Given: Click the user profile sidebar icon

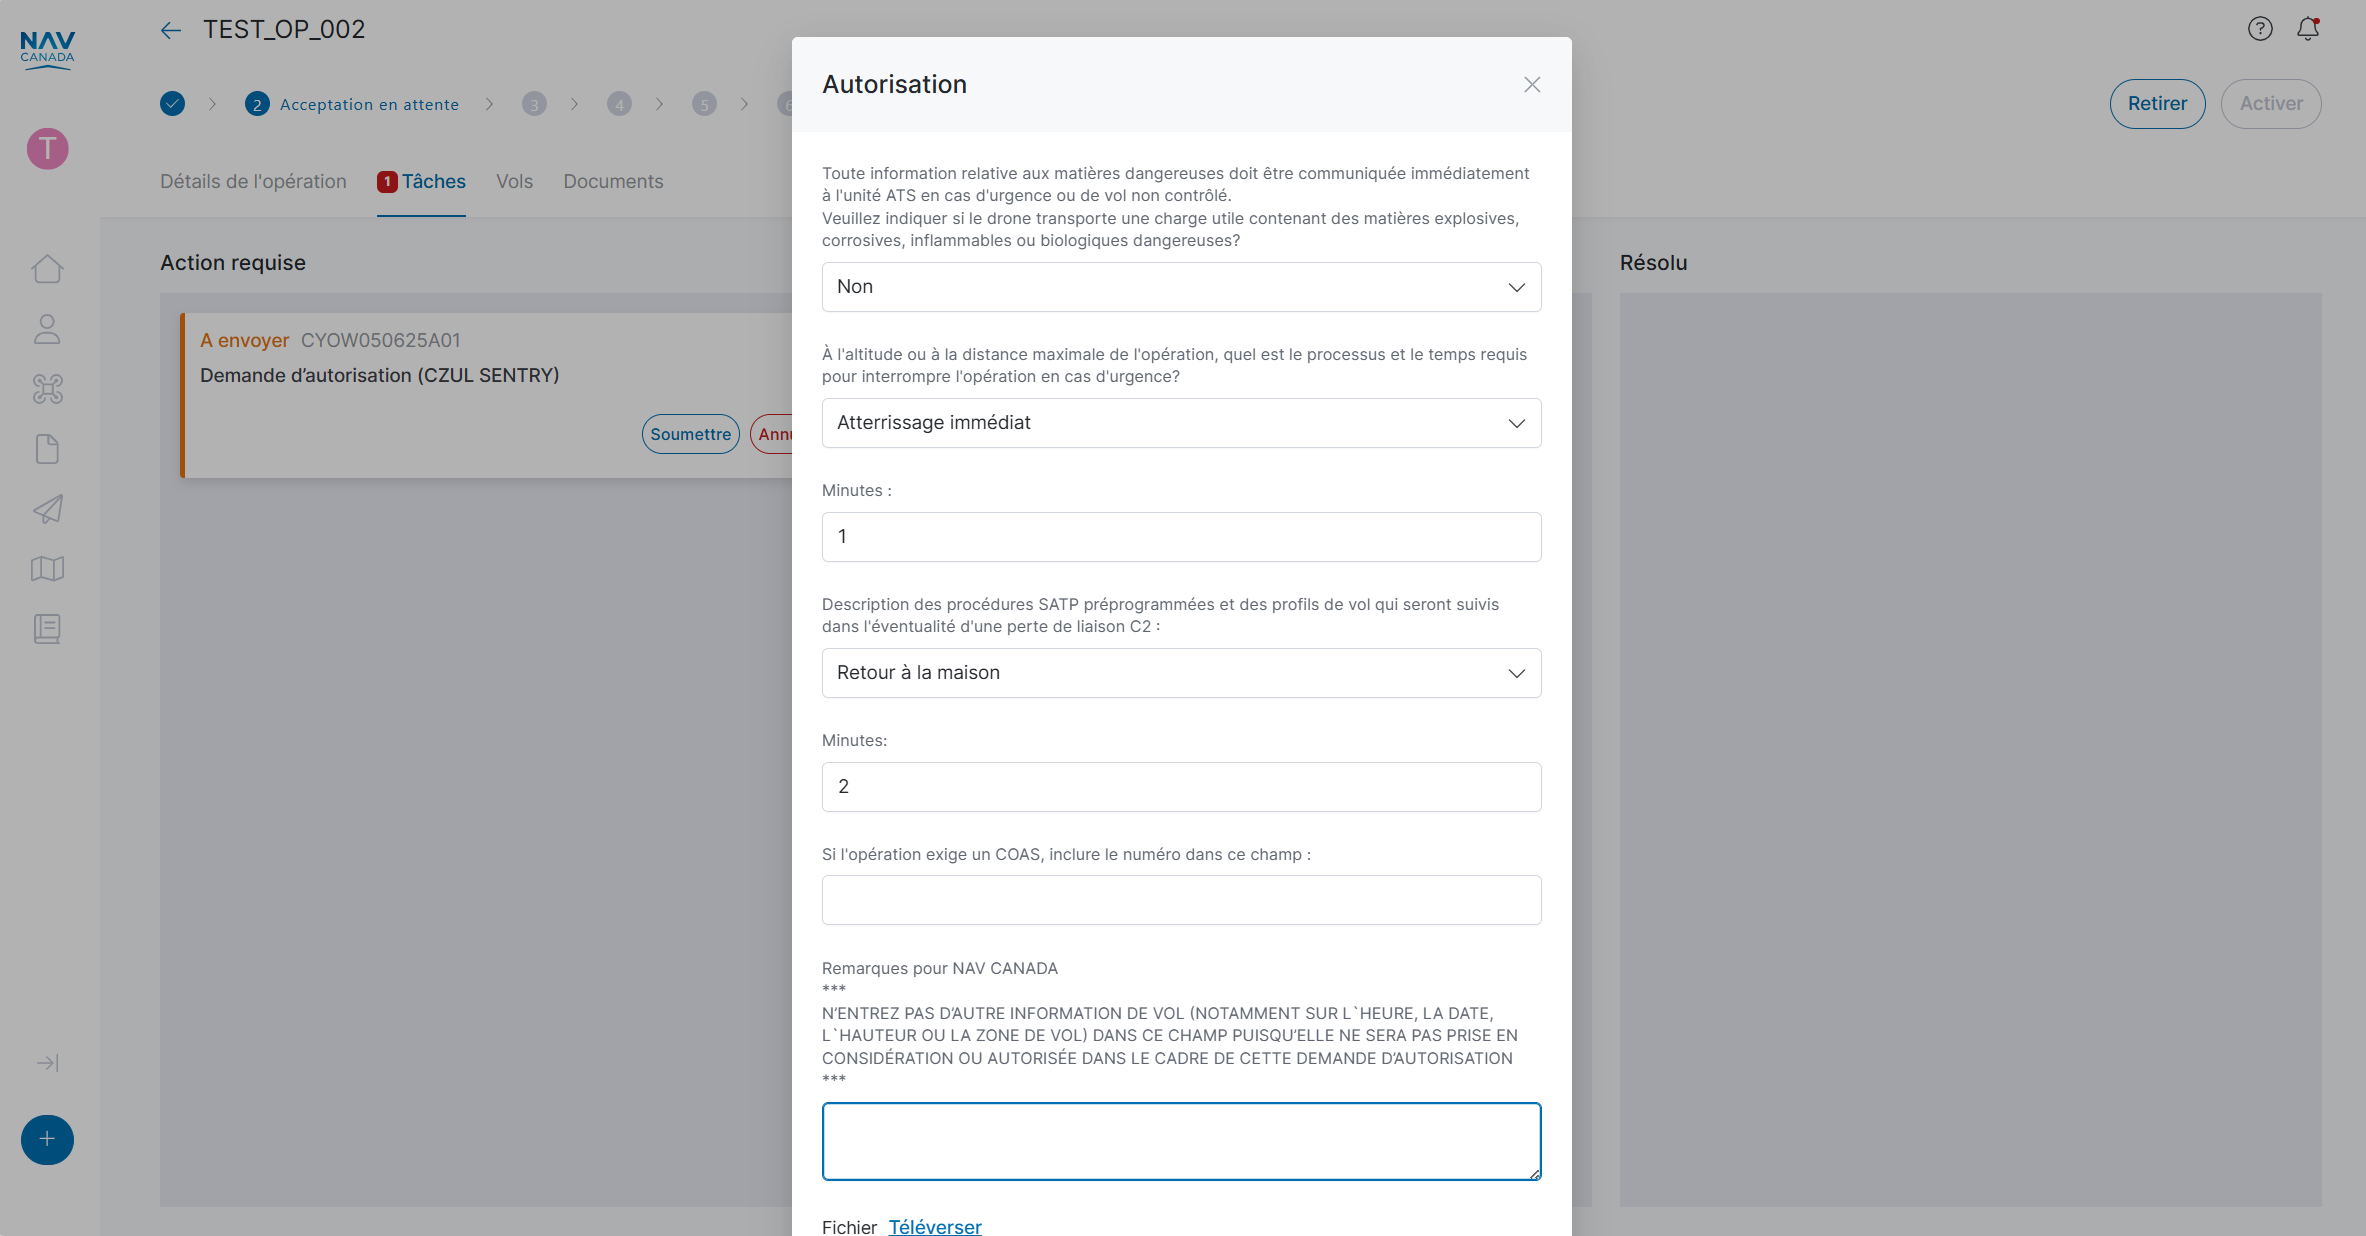Looking at the screenshot, I should (x=47, y=329).
